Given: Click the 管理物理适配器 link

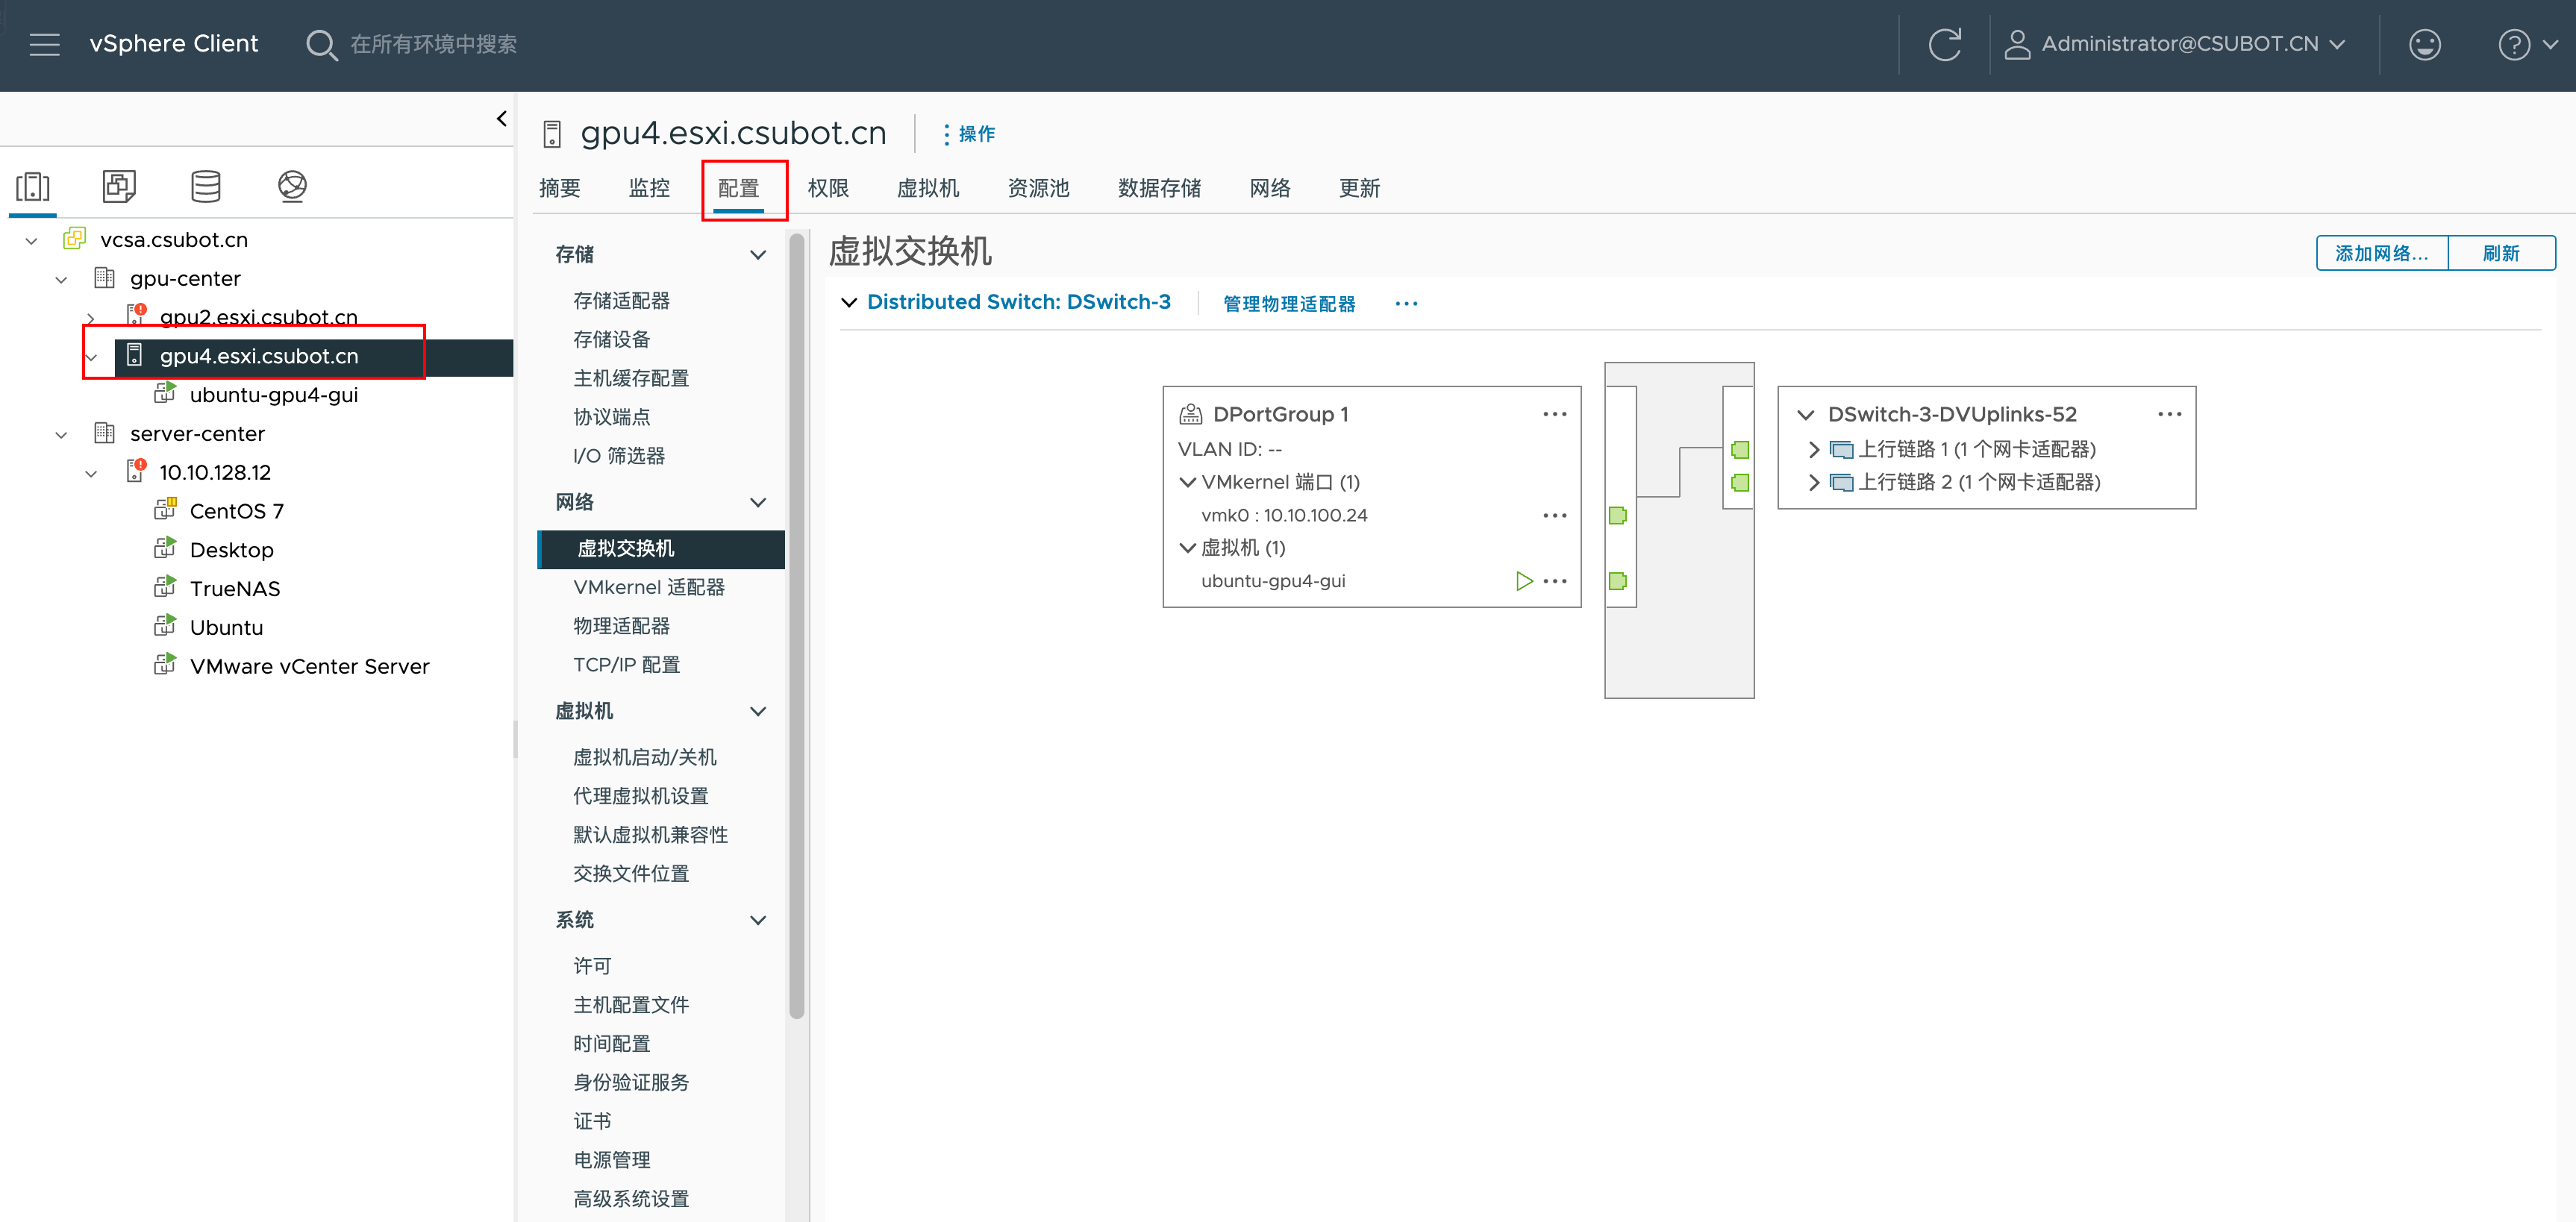Looking at the screenshot, I should [1288, 303].
